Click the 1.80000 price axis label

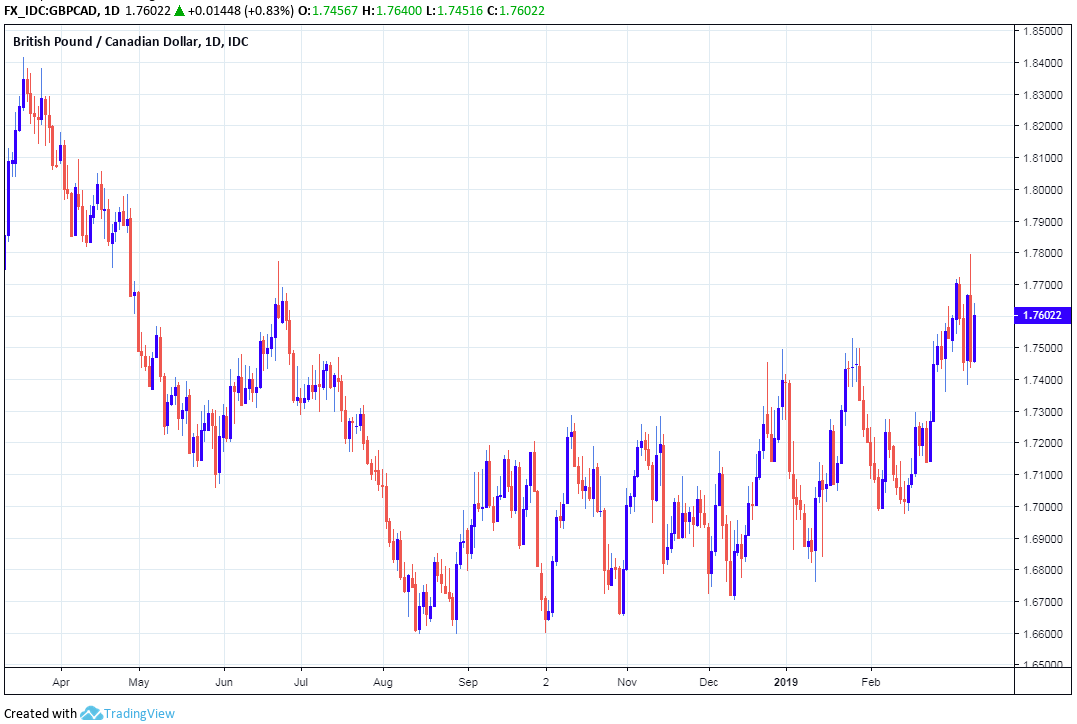[x=1041, y=190]
